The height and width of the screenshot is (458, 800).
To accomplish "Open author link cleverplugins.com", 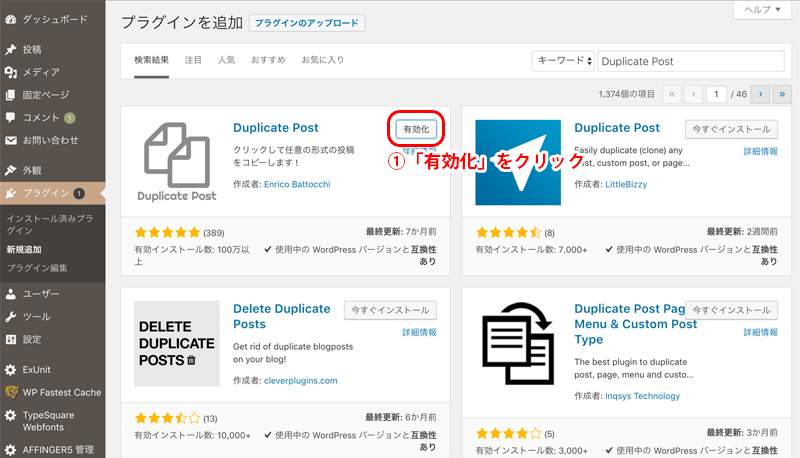I will [x=301, y=380].
